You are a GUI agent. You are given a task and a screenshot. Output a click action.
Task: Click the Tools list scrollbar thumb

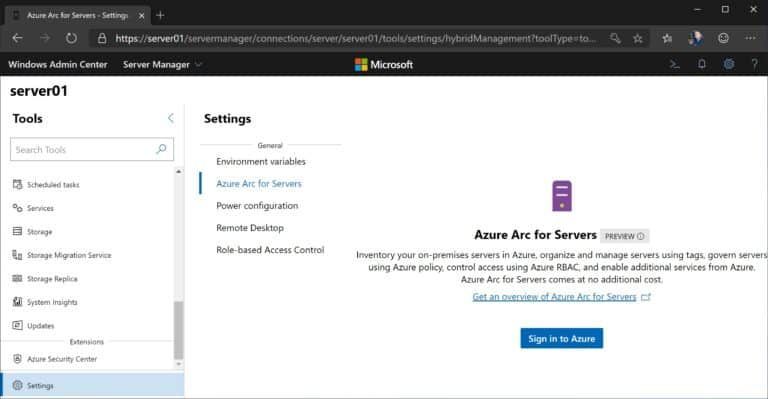[178, 330]
